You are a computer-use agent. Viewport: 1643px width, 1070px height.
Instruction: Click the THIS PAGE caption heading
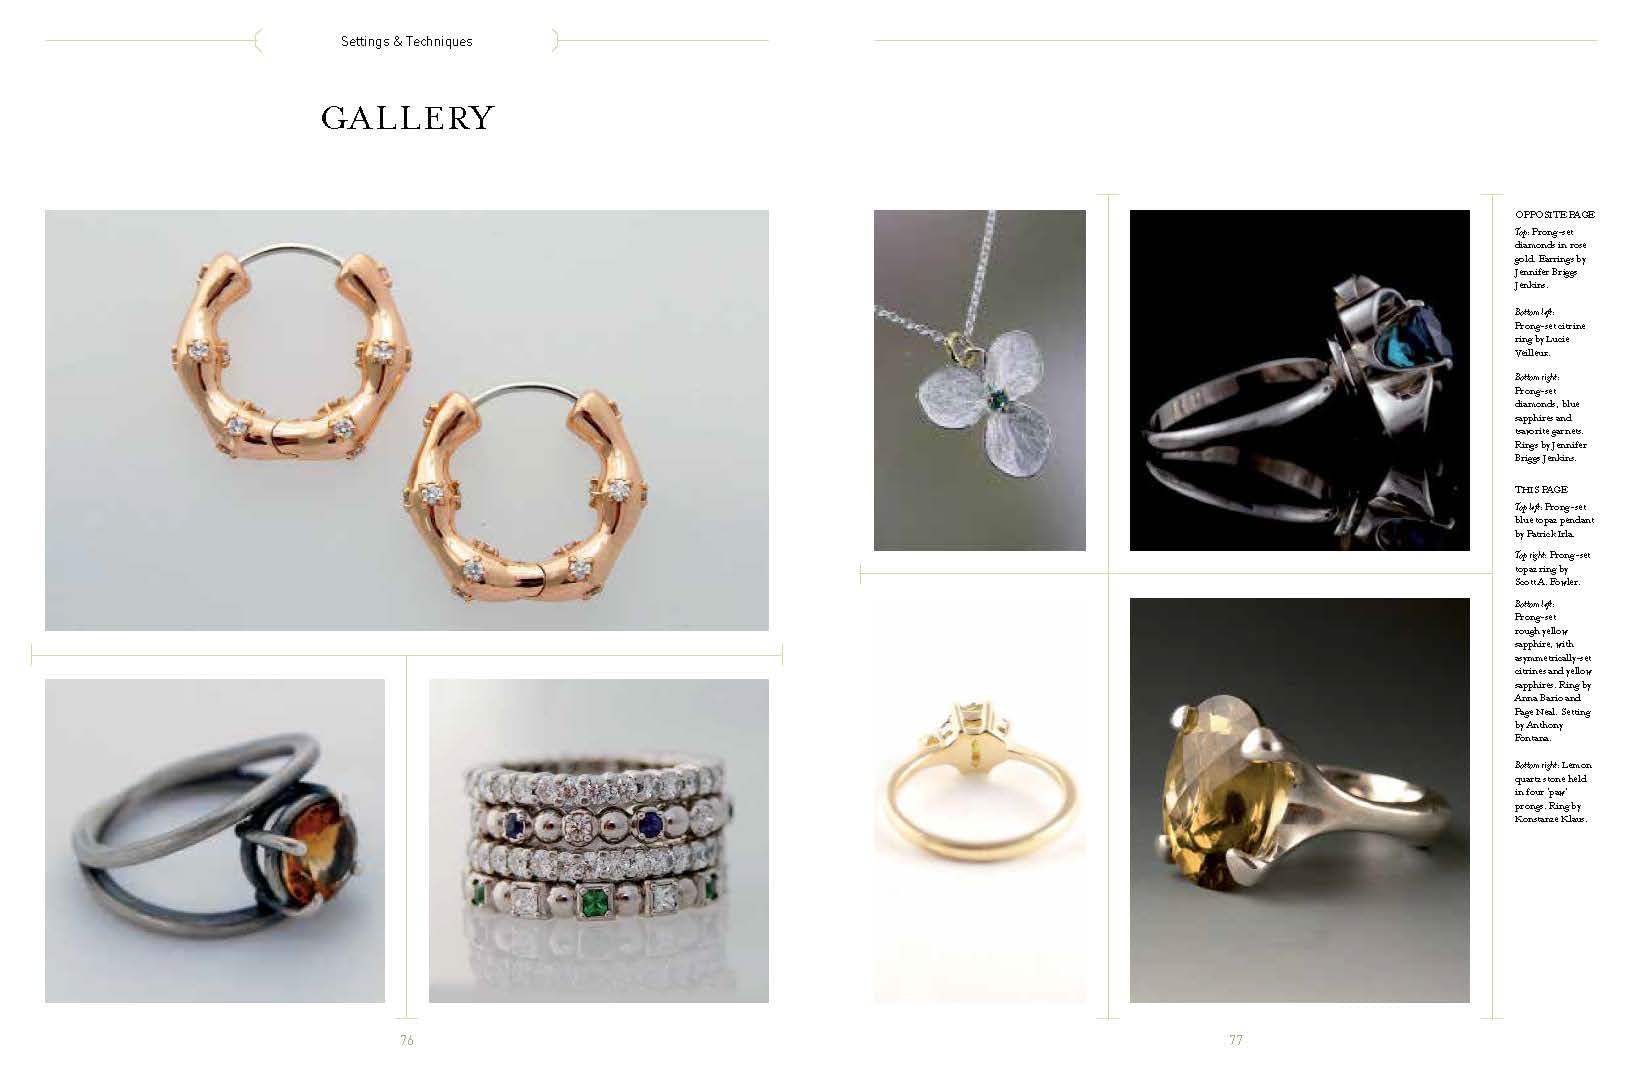[x=1541, y=490]
